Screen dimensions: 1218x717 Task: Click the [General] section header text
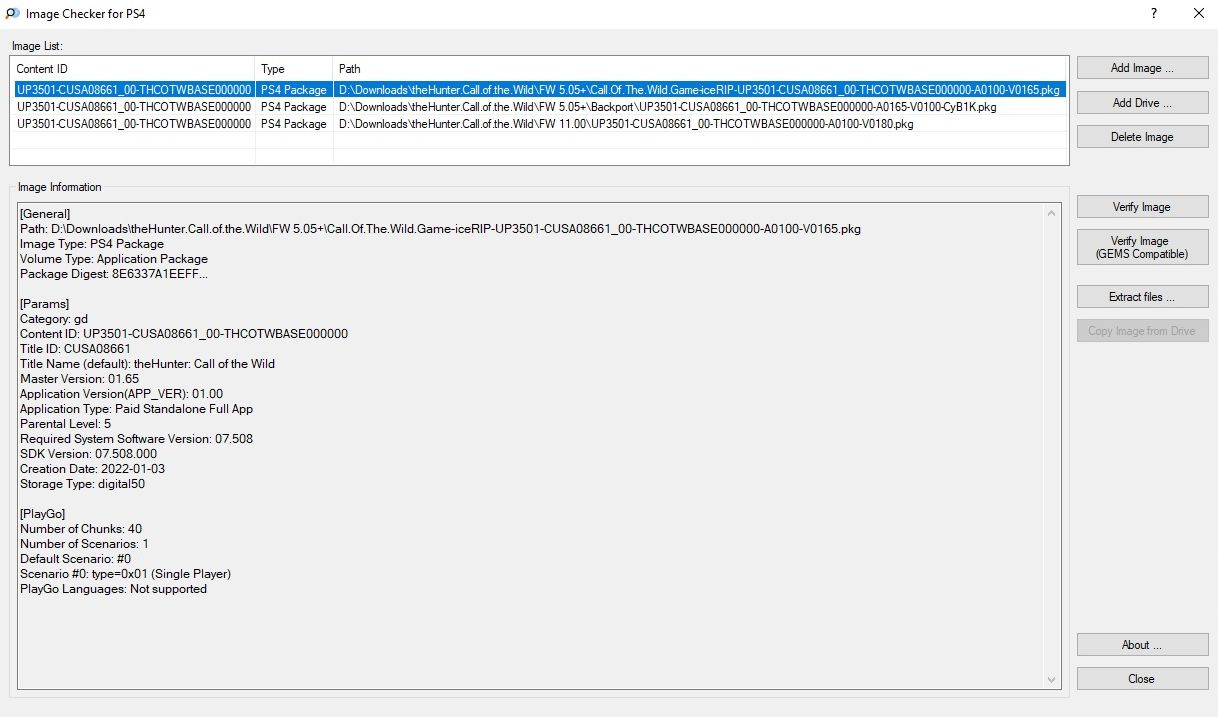pos(45,214)
